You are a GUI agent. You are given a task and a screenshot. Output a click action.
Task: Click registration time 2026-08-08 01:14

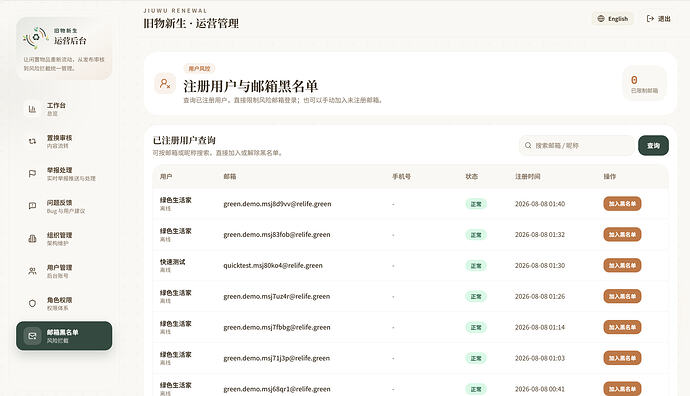coord(540,327)
